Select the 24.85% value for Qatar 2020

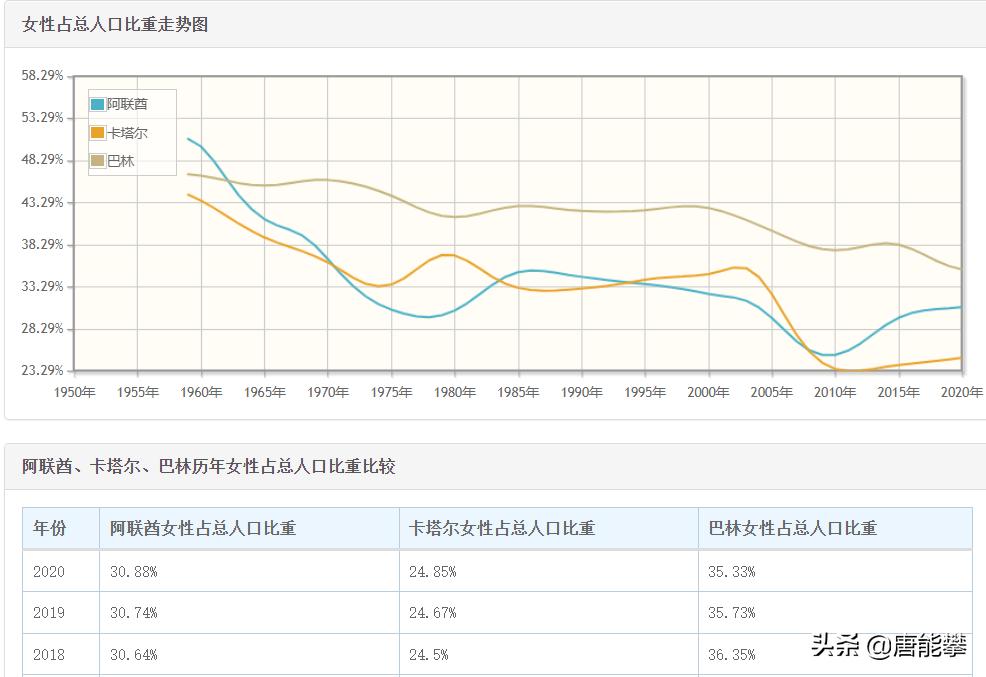click(x=430, y=571)
